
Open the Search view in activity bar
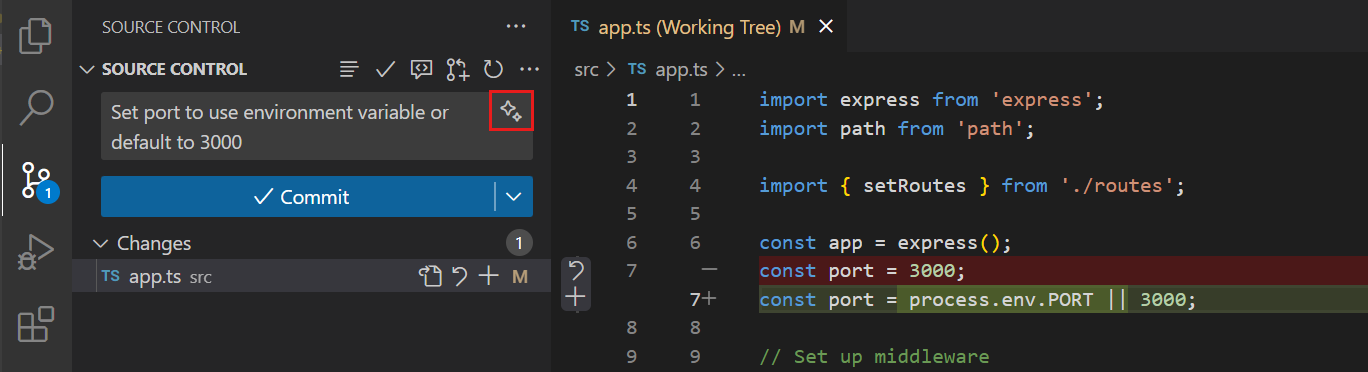pos(36,107)
